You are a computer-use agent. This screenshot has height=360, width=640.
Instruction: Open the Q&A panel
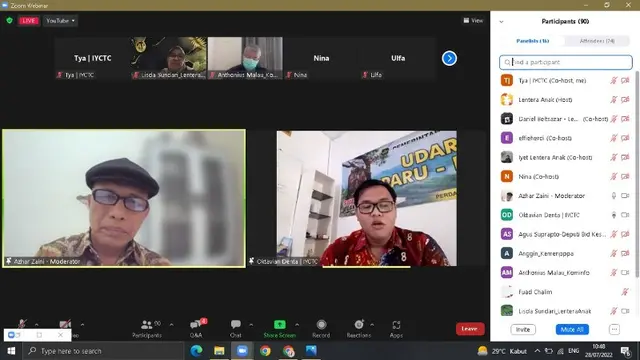point(196,329)
